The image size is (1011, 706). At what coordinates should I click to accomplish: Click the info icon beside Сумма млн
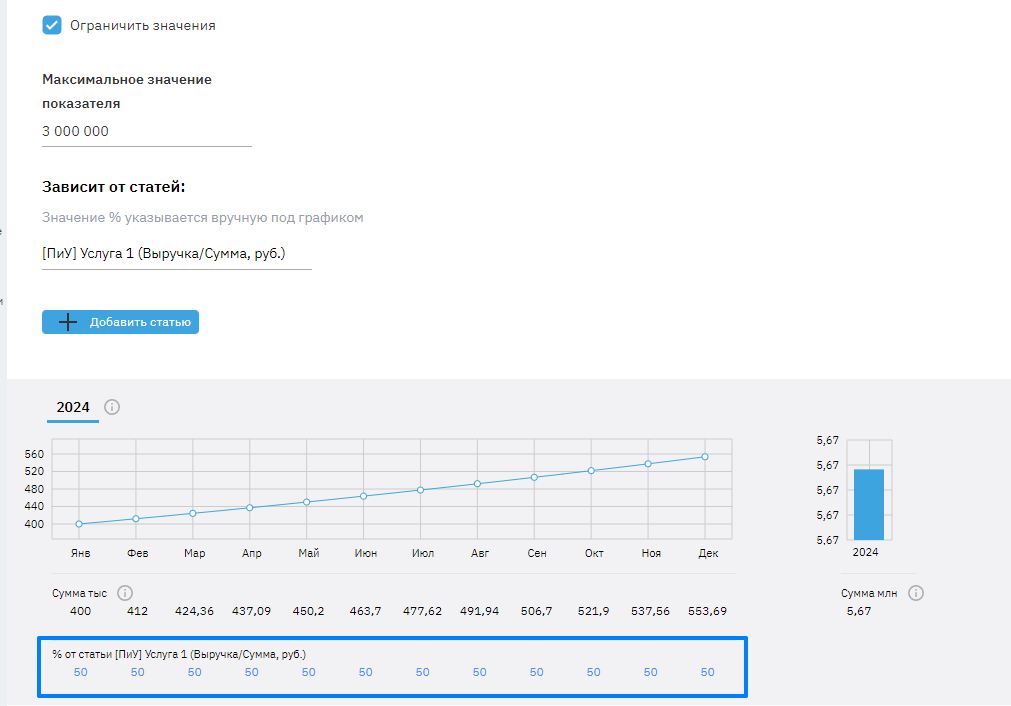916,593
